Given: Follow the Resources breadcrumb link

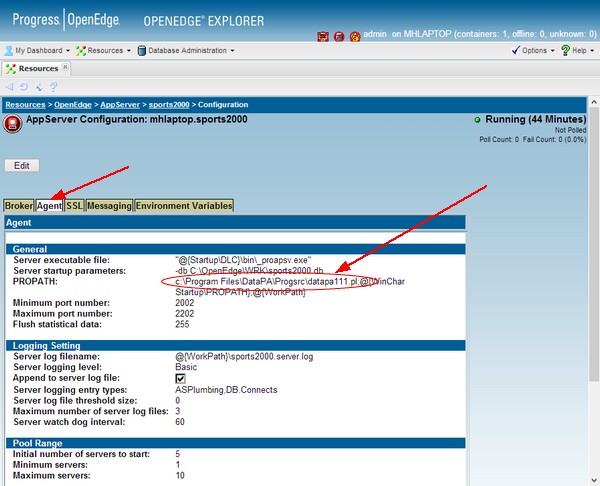Looking at the screenshot, I should 25,105.
